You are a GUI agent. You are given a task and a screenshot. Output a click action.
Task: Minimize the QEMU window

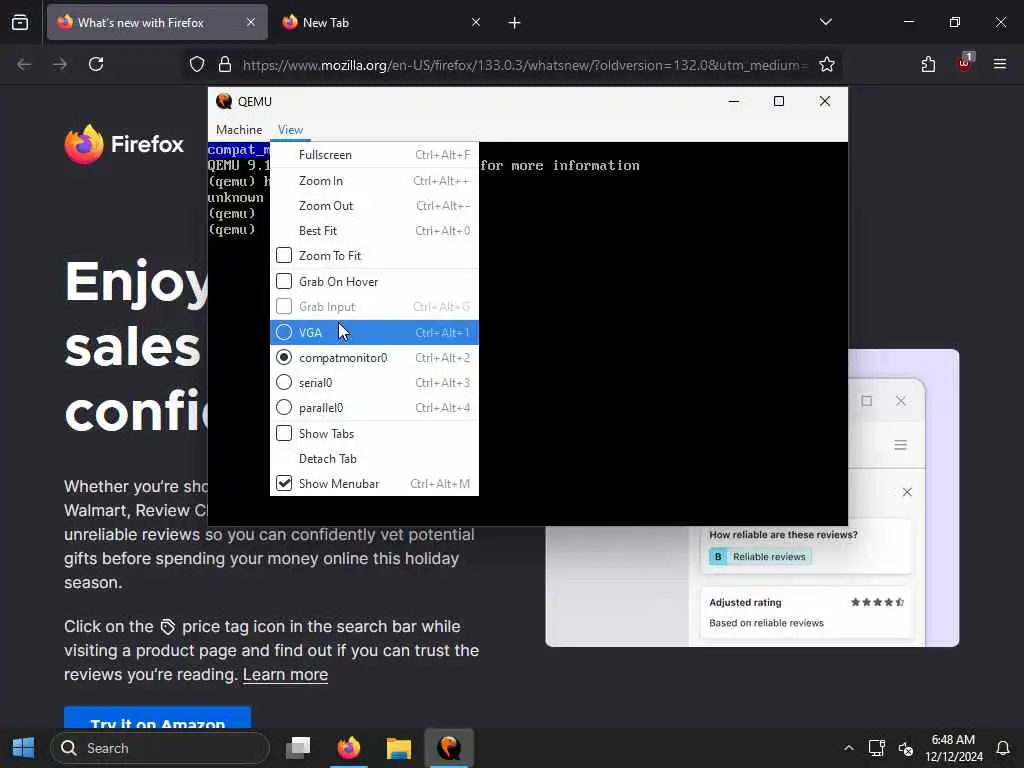tap(734, 101)
